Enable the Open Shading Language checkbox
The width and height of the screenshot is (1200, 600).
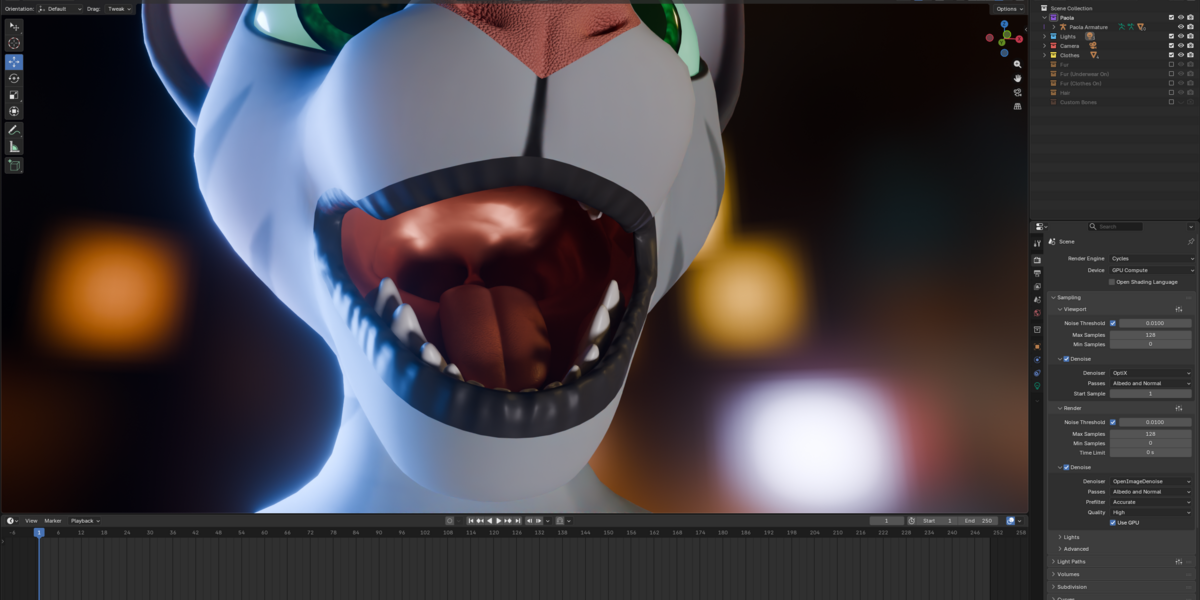click(1112, 282)
